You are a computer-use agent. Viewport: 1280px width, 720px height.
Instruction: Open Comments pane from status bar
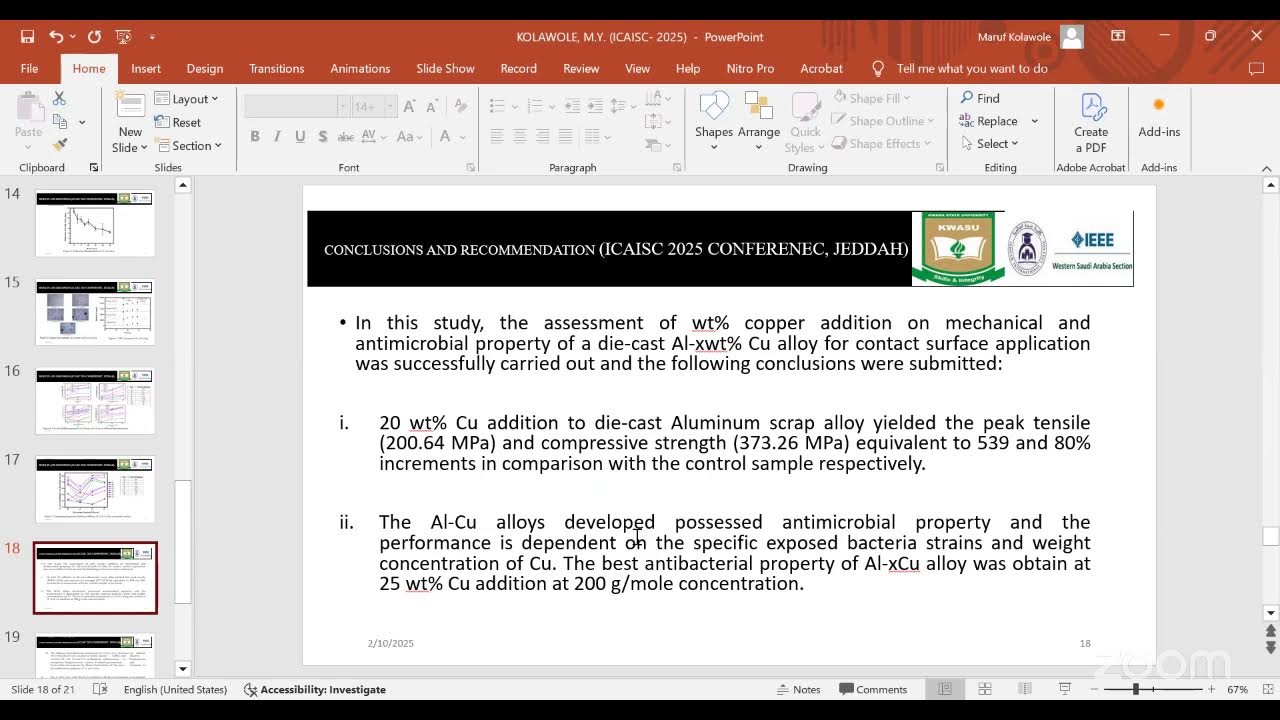point(873,689)
